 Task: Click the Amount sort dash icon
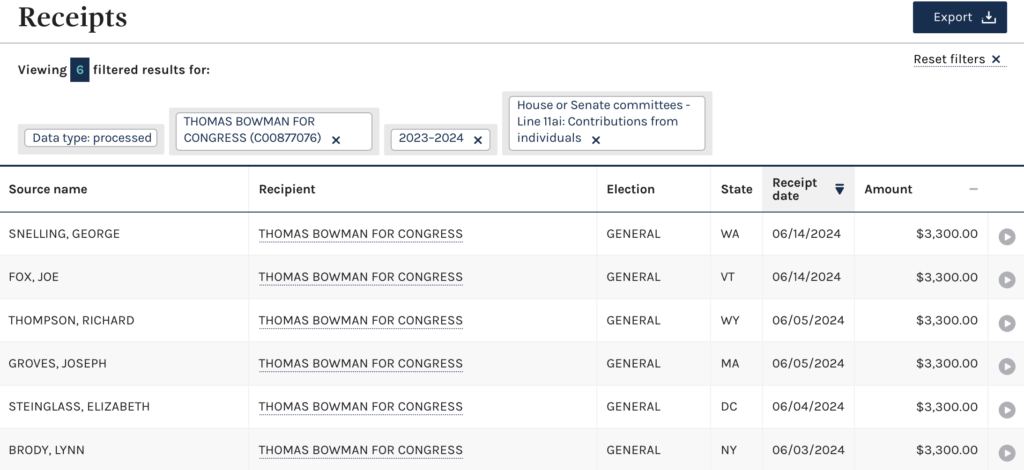[x=974, y=189]
